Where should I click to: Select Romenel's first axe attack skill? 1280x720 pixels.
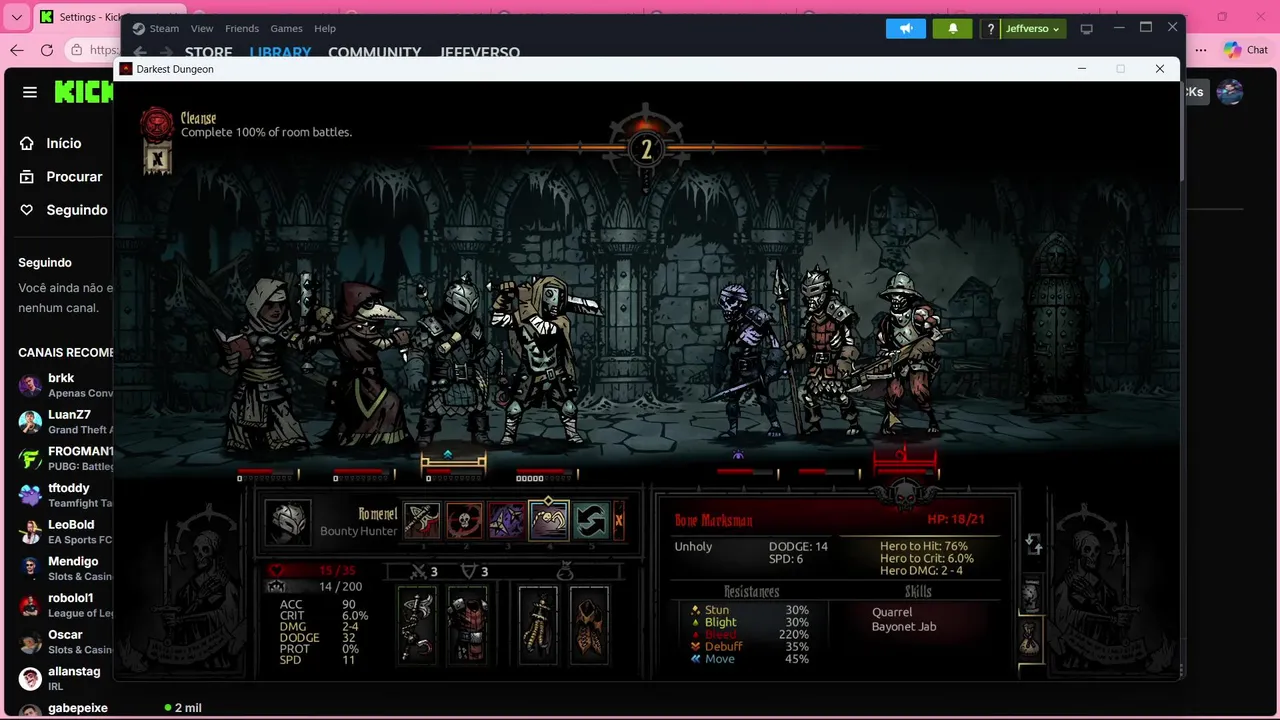tap(422, 521)
